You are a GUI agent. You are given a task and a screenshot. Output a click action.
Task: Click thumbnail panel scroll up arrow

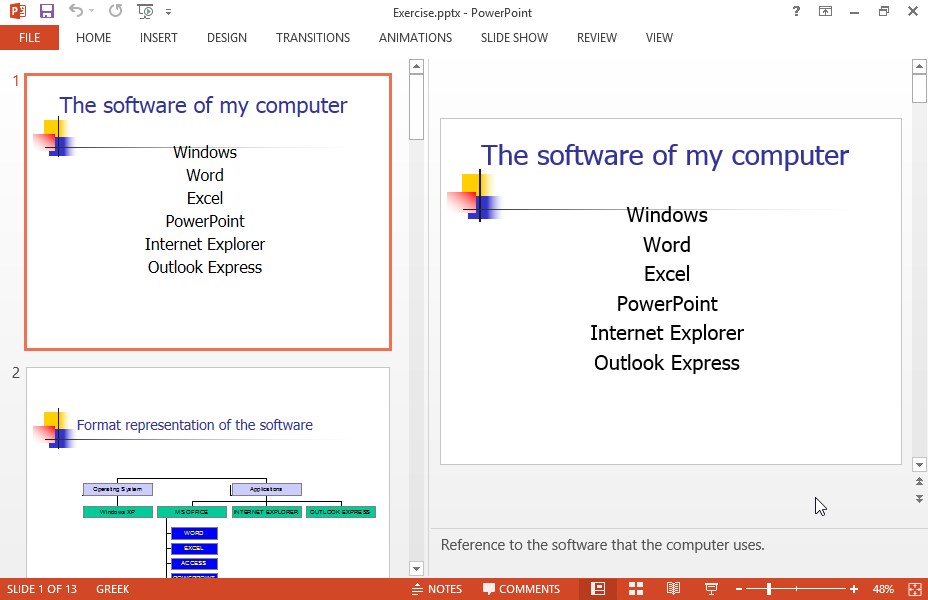417,66
